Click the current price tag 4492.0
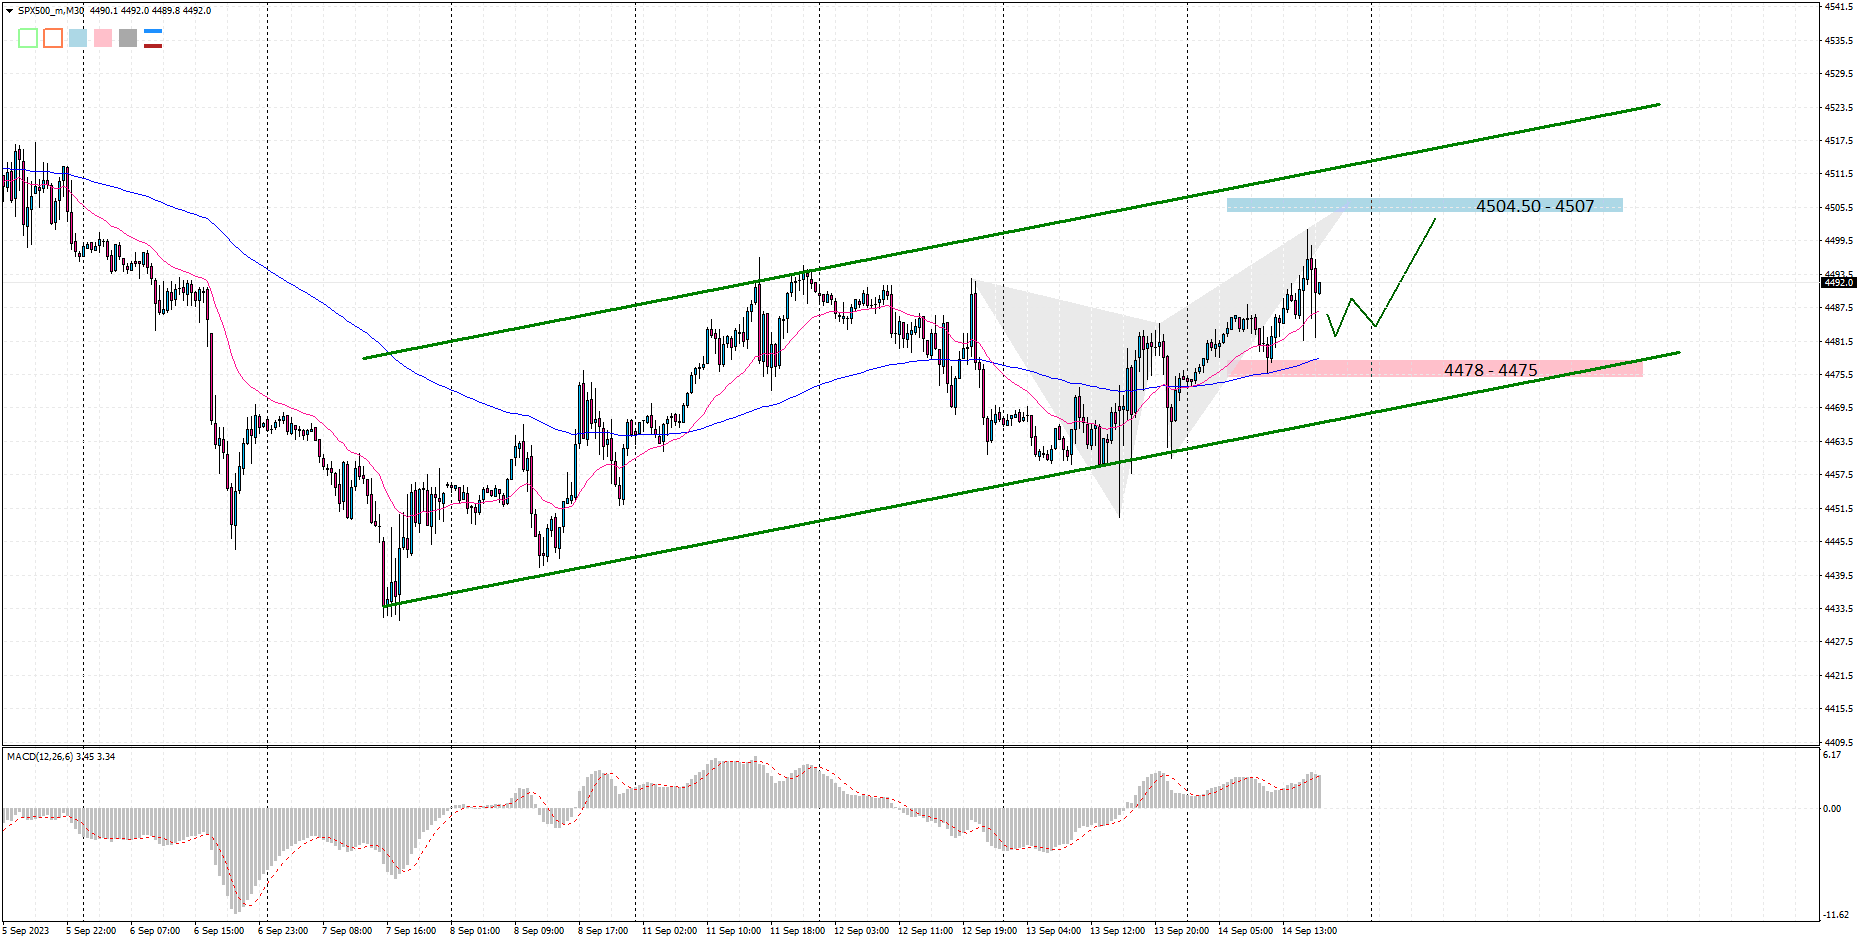 [1838, 283]
